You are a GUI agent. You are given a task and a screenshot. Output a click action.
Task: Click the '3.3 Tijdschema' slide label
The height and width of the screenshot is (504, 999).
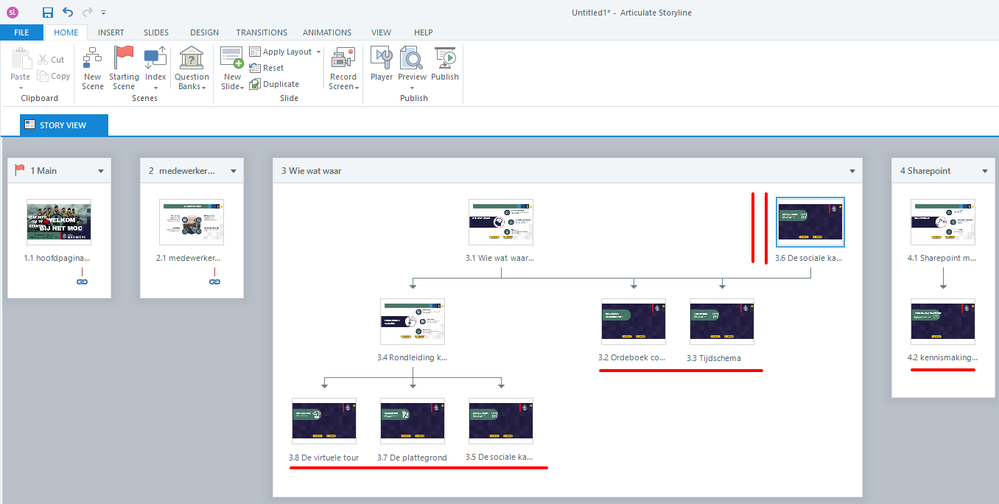click(714, 357)
